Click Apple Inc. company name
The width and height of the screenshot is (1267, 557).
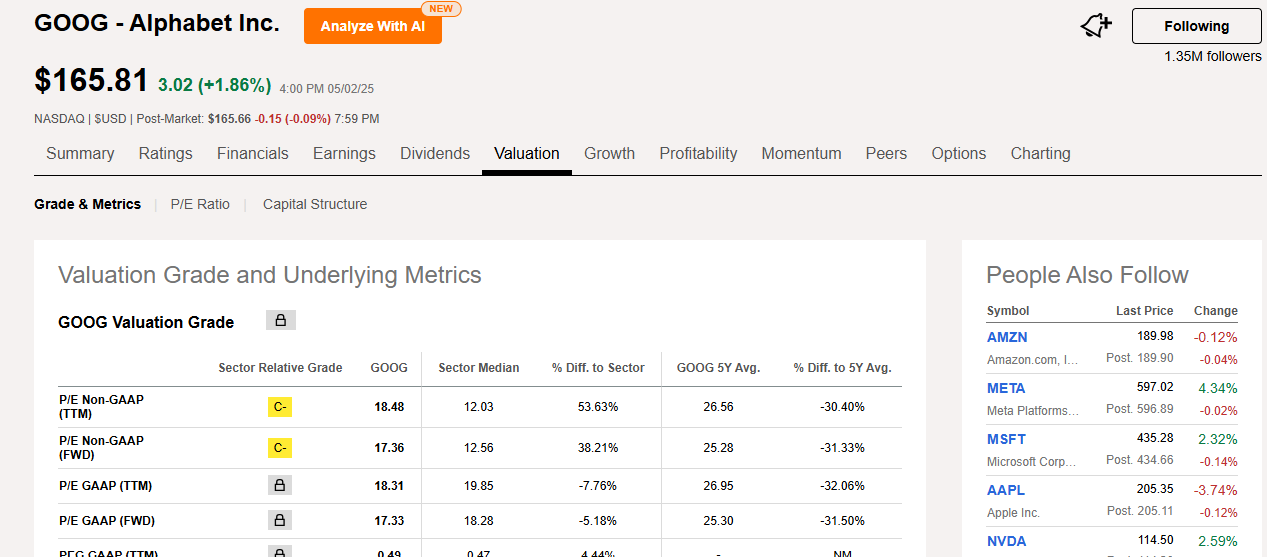[1013, 512]
